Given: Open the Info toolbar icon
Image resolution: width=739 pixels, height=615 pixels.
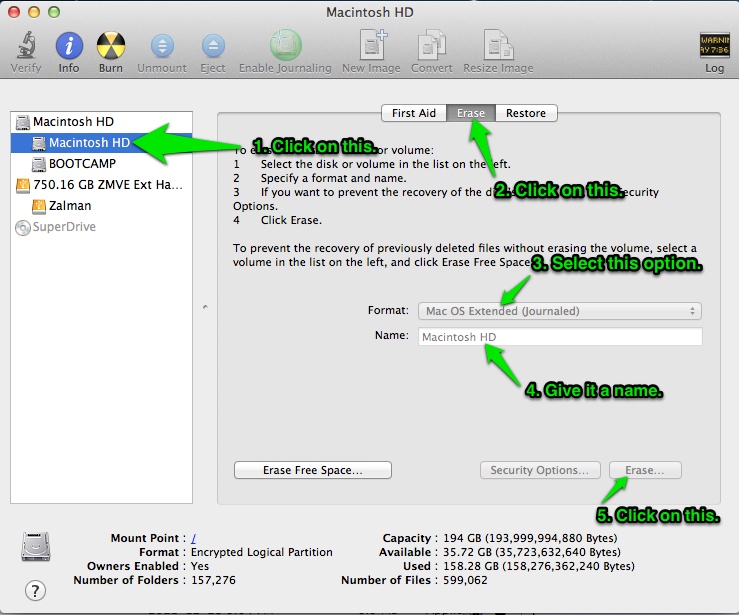Looking at the screenshot, I should (x=69, y=46).
